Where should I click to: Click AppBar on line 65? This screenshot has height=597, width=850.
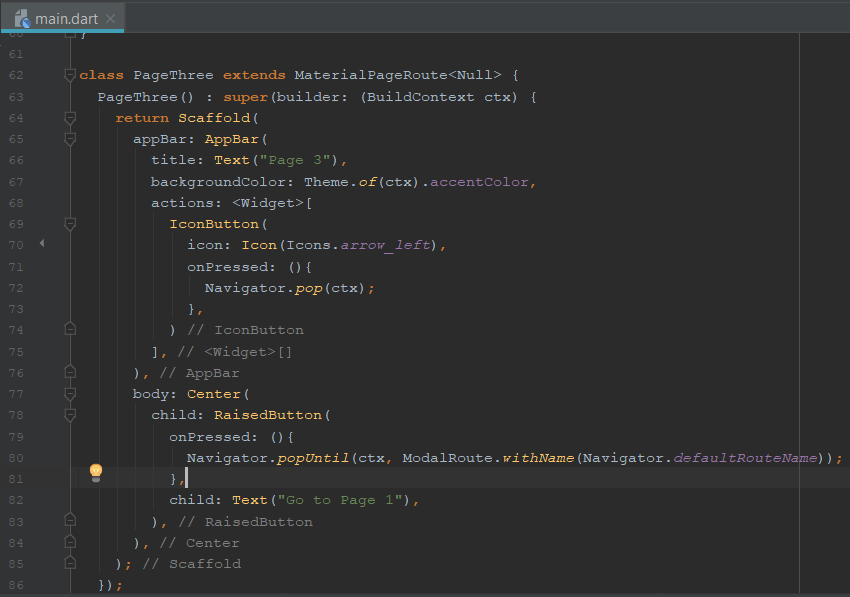[x=231, y=139]
